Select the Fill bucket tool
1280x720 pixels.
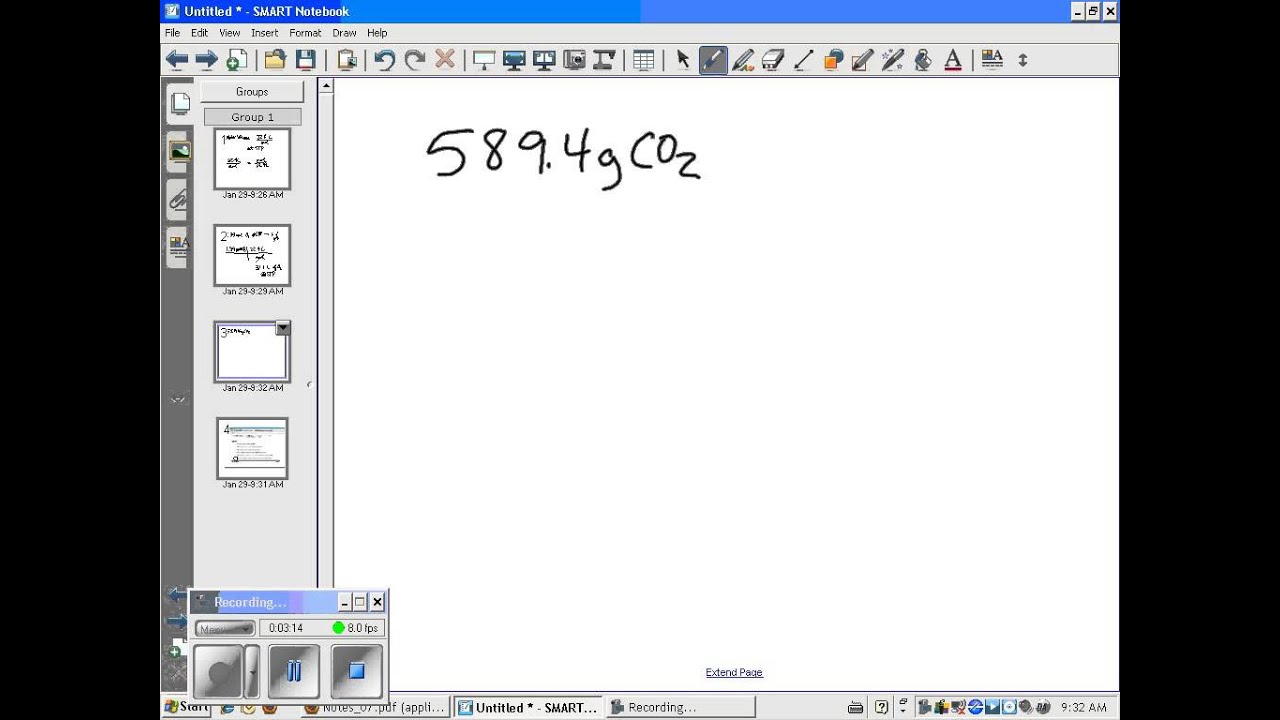[923, 60]
